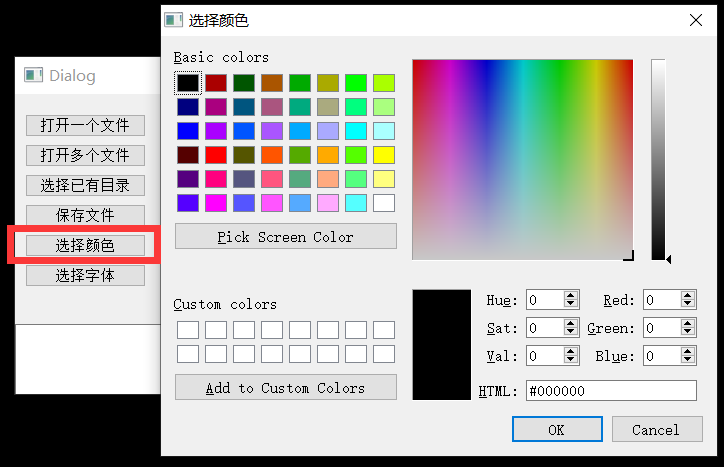
Task: Select the cyan swatch in third row
Action: (356, 131)
